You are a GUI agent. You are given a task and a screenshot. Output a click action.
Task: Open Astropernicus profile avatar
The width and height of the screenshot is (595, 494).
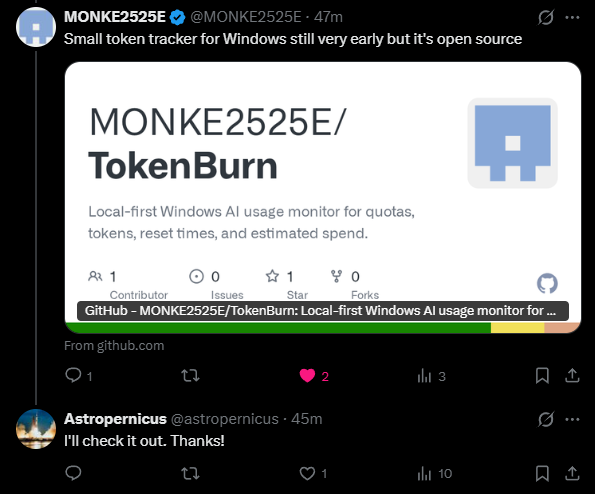pos(36,429)
